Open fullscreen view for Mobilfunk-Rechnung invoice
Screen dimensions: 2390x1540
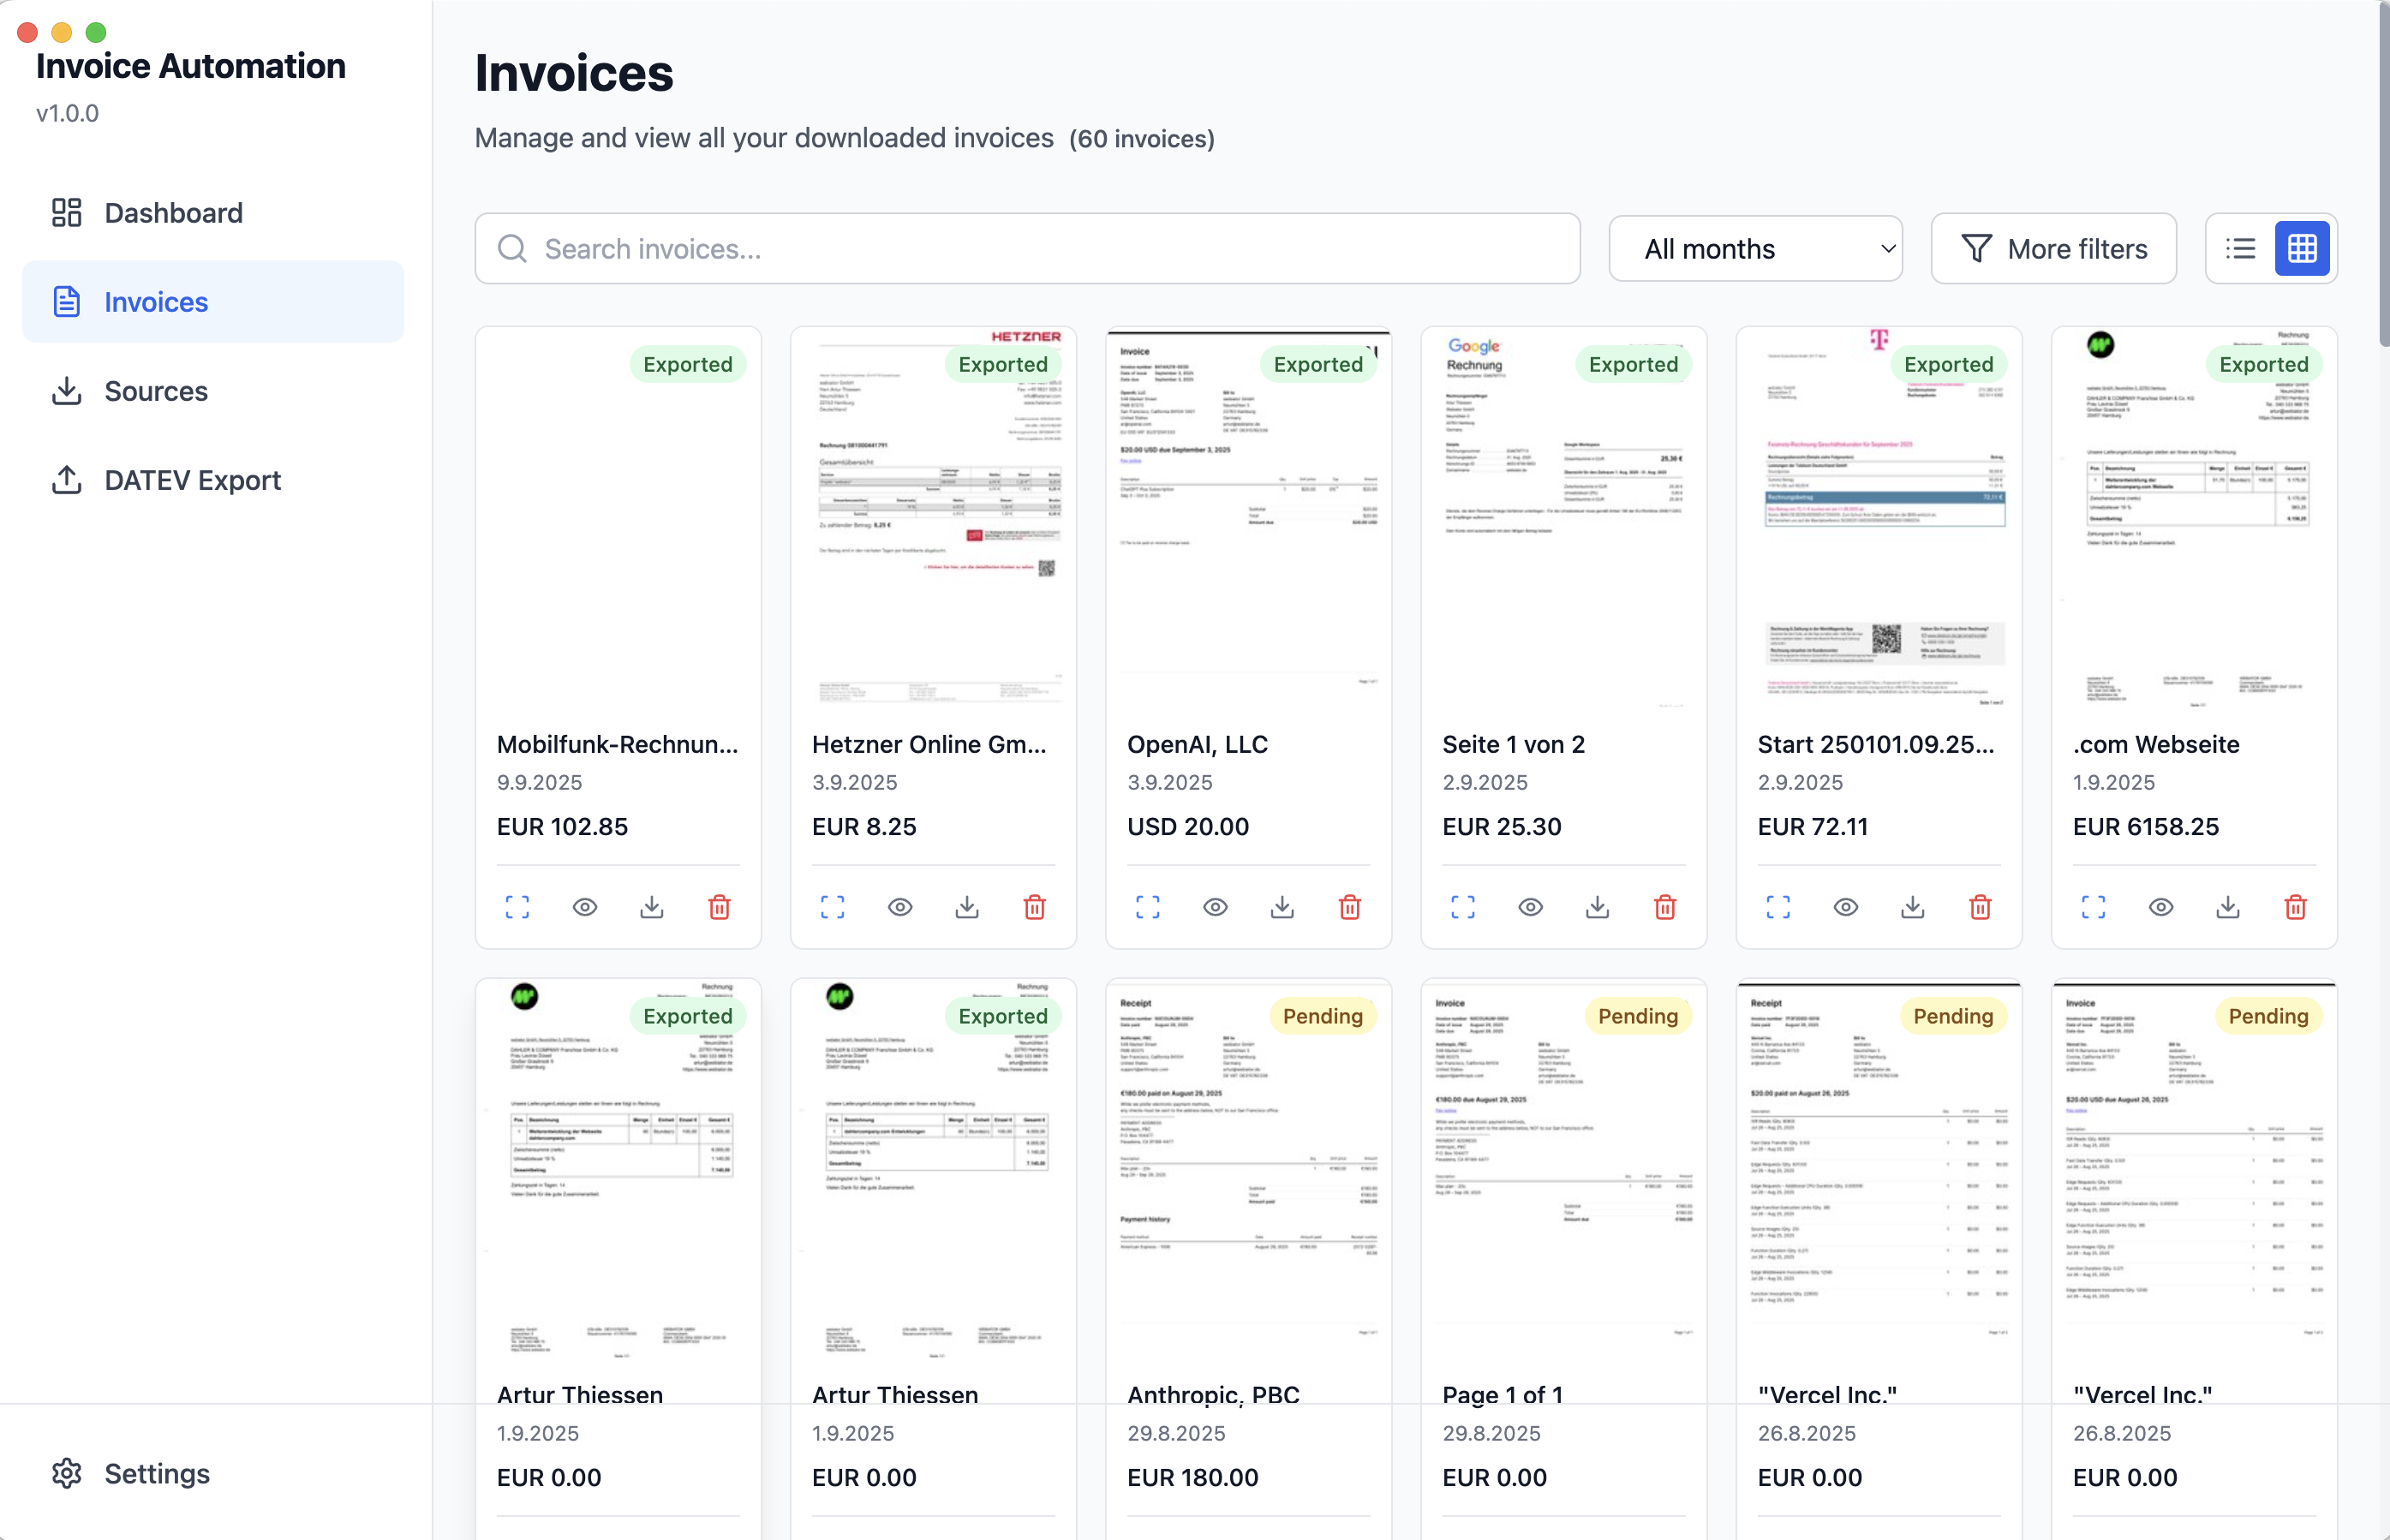[517, 907]
